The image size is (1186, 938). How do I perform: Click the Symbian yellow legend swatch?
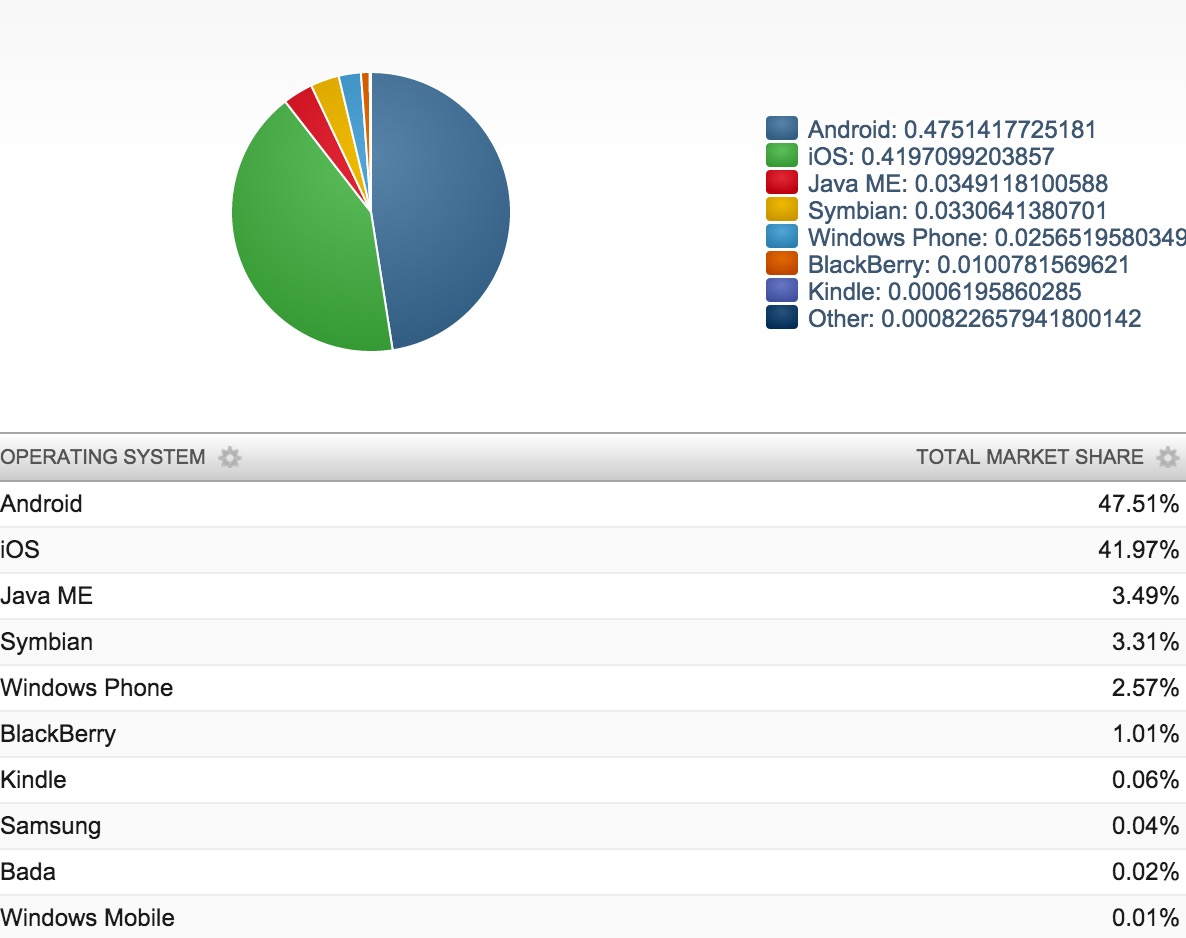pyautogui.click(x=781, y=210)
